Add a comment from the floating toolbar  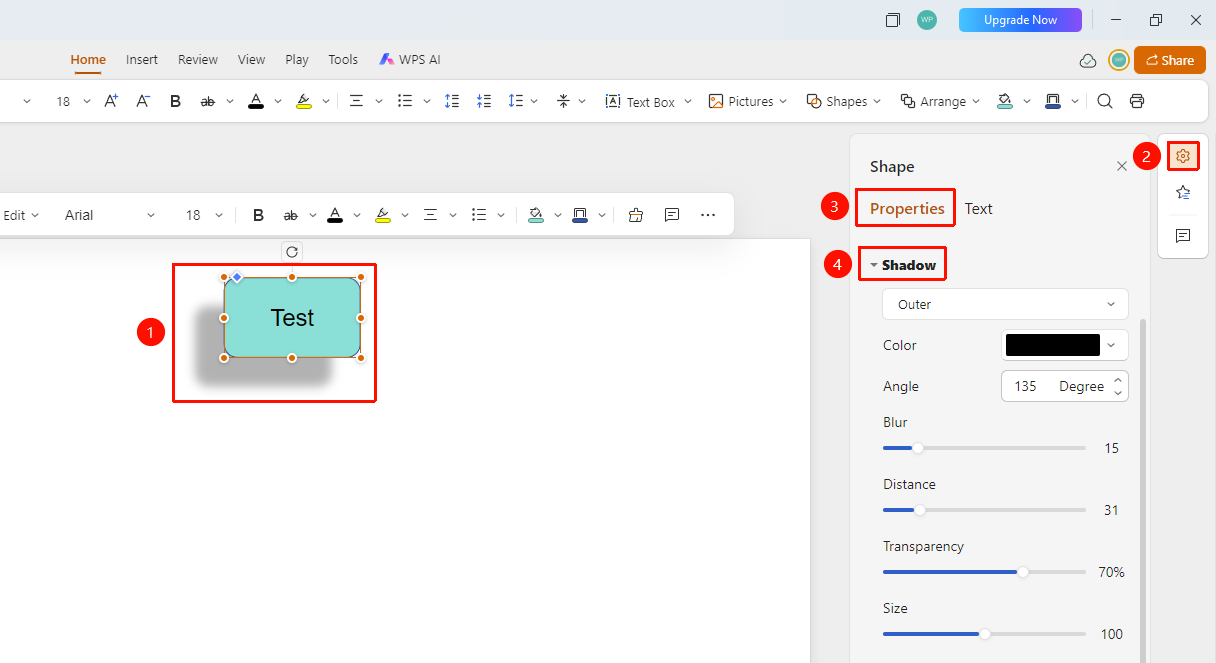click(x=672, y=215)
